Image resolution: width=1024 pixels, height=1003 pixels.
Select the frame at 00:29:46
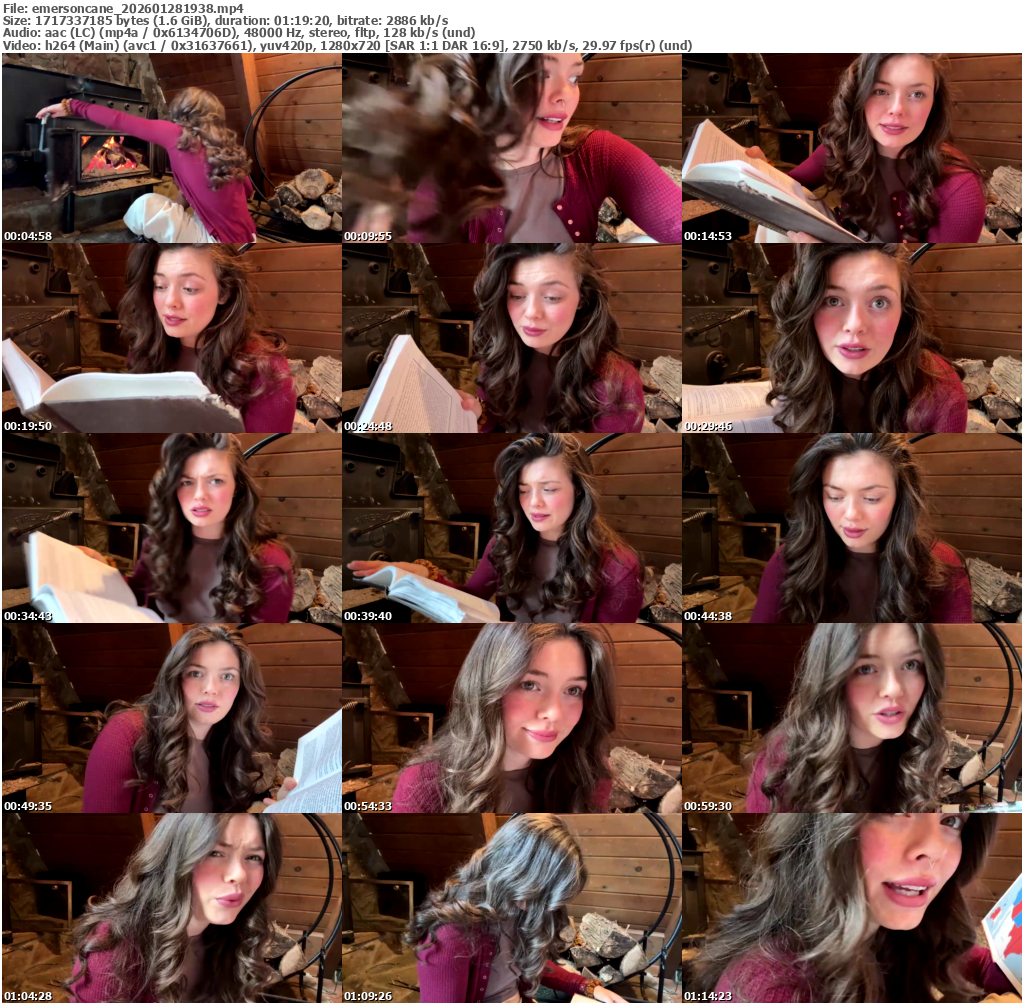pyautogui.click(x=852, y=338)
